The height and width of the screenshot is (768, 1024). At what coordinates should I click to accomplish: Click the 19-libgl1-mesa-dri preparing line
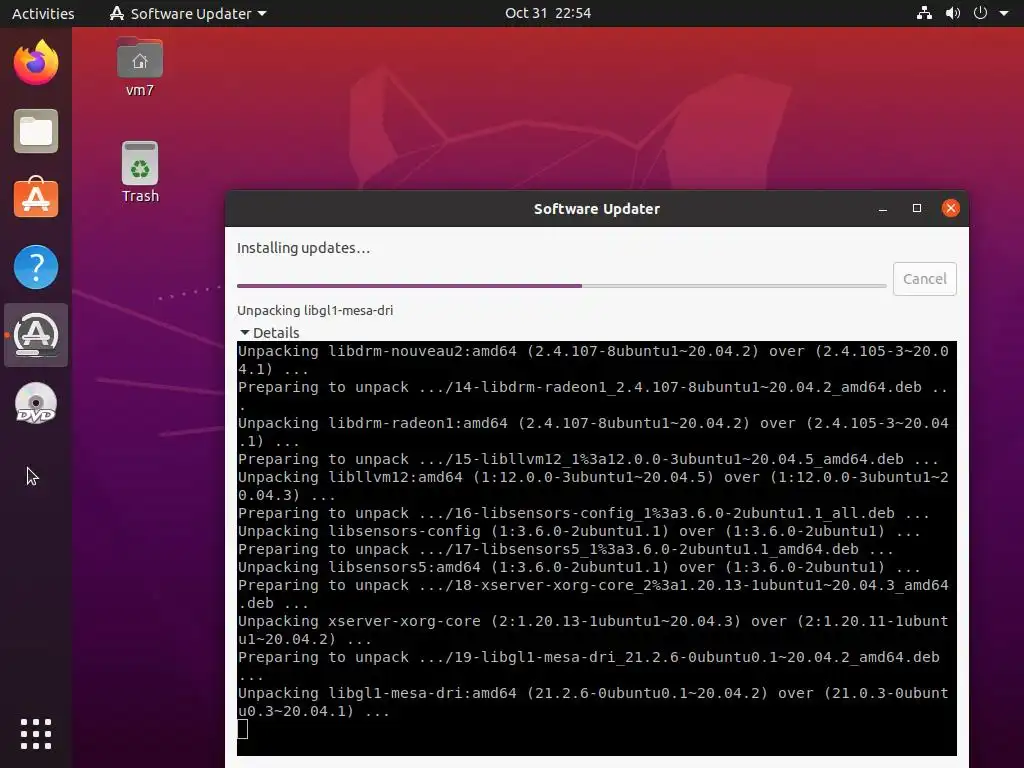[588, 666]
